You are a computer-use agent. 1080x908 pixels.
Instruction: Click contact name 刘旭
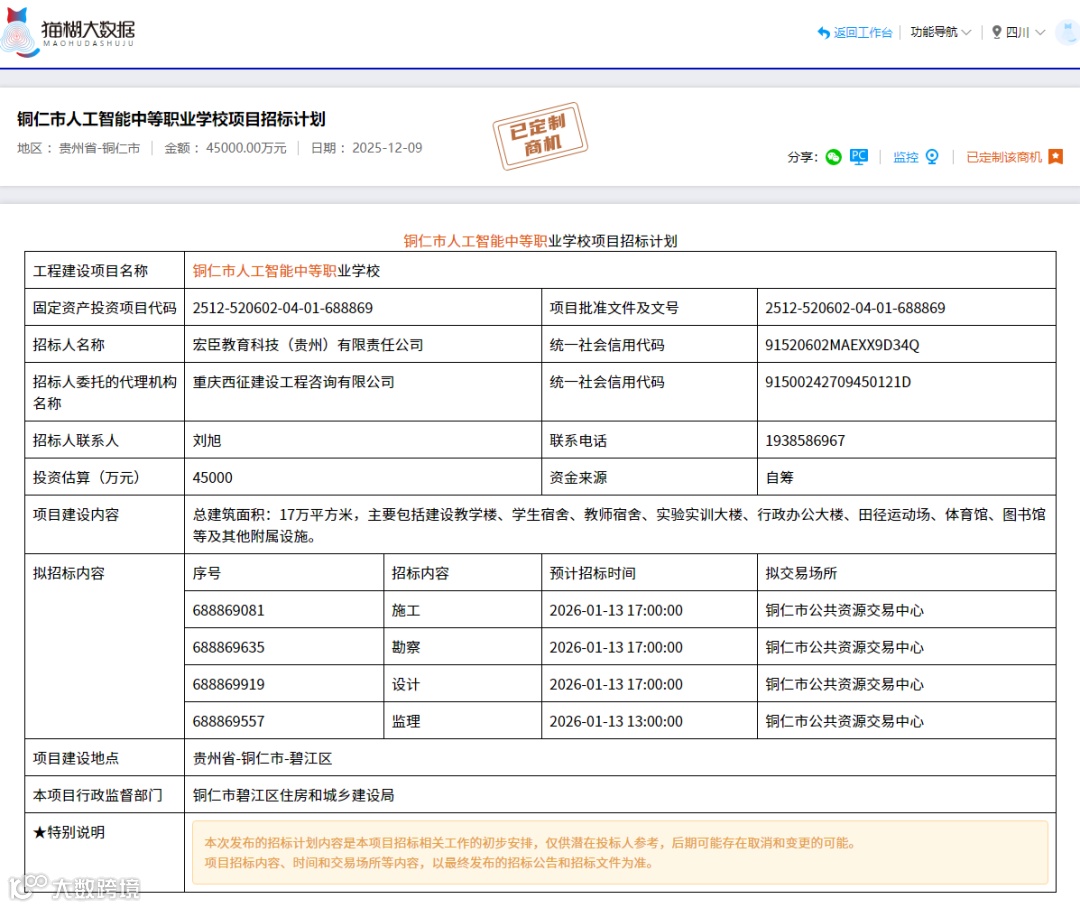pos(207,440)
